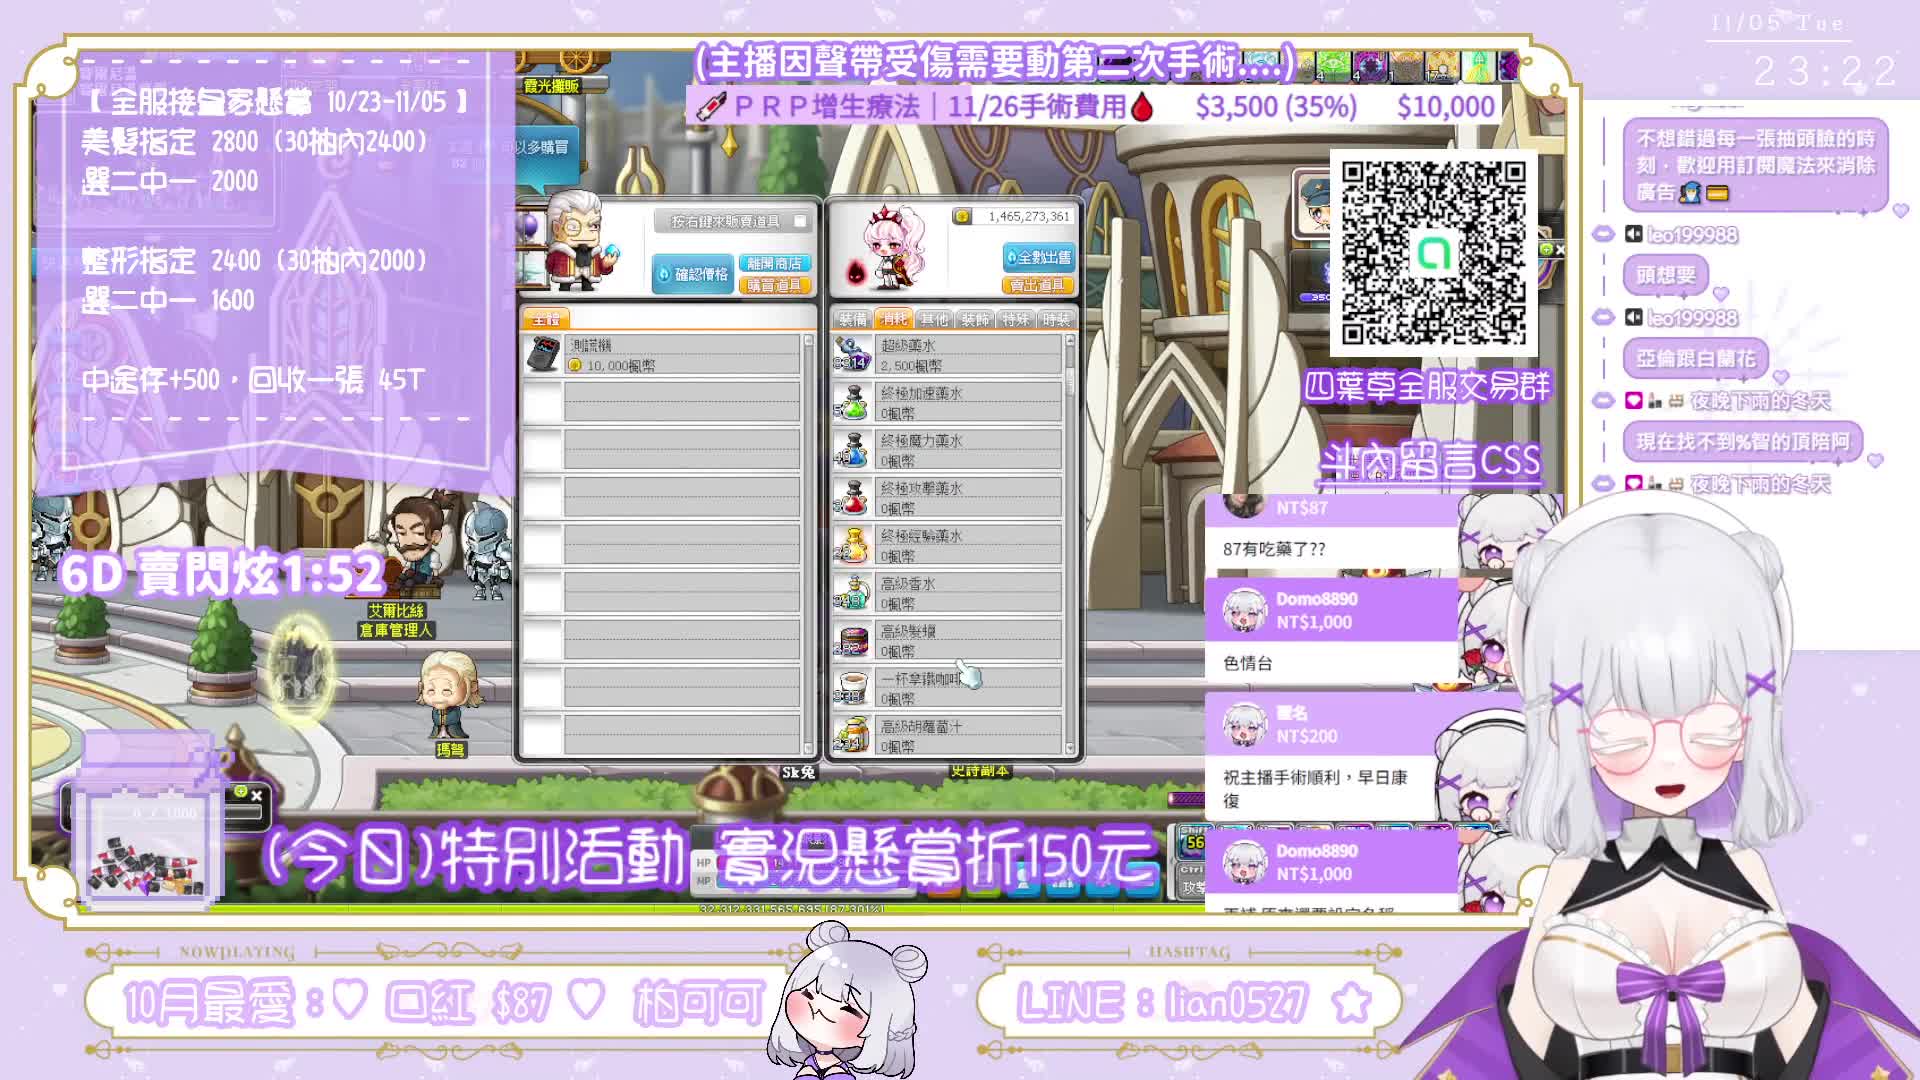
Task: Click the 購買道具 button
Action: (x=775, y=285)
